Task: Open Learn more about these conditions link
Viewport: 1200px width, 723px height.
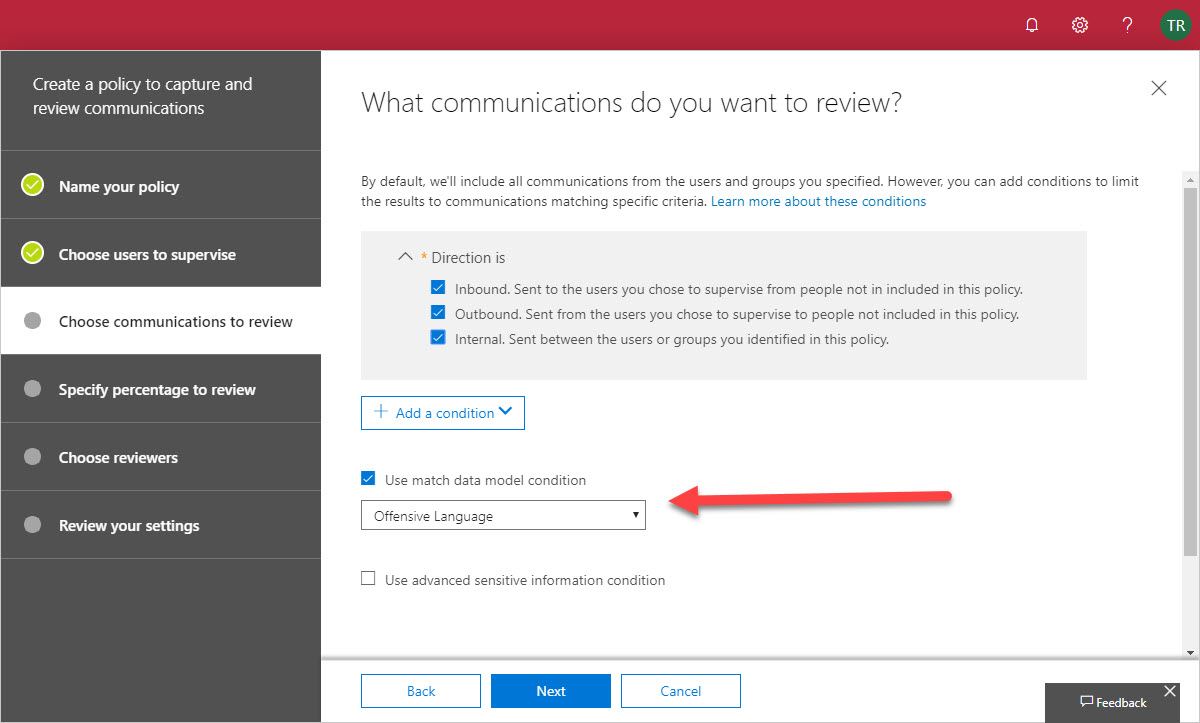Action: point(818,201)
